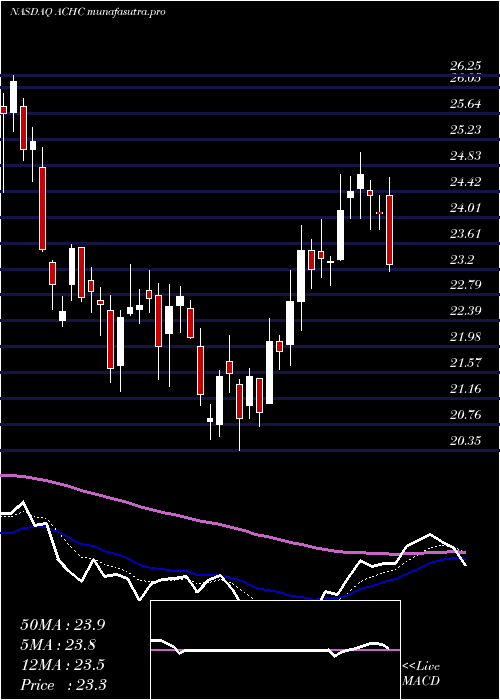This screenshot has height=700, width=500.
Task: Click the 26.25 price axis label
Action: tap(465, 66)
